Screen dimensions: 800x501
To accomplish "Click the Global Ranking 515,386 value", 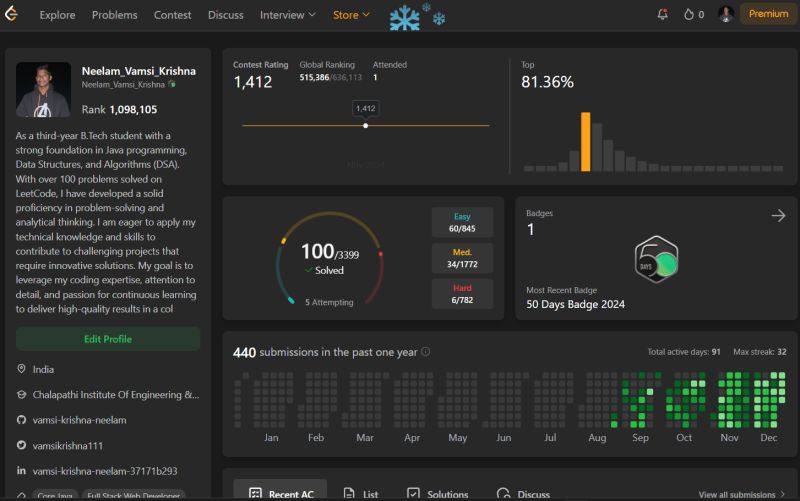I will coord(314,77).
